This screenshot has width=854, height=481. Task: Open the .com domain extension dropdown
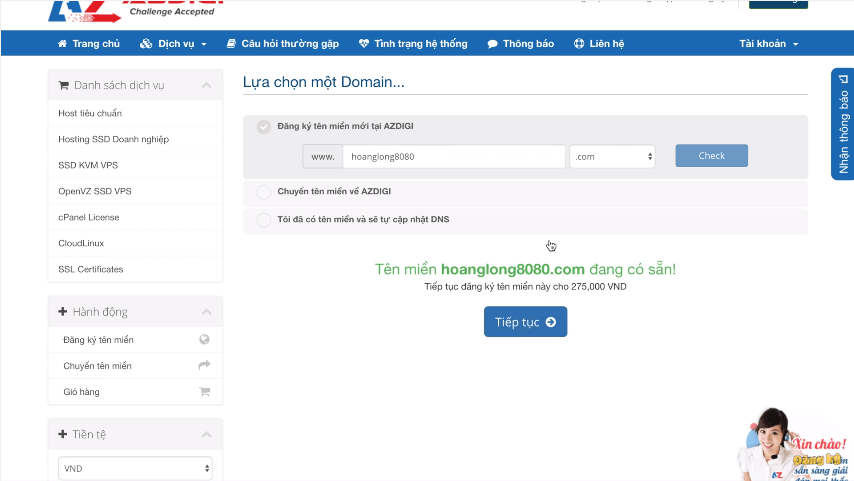click(x=612, y=156)
